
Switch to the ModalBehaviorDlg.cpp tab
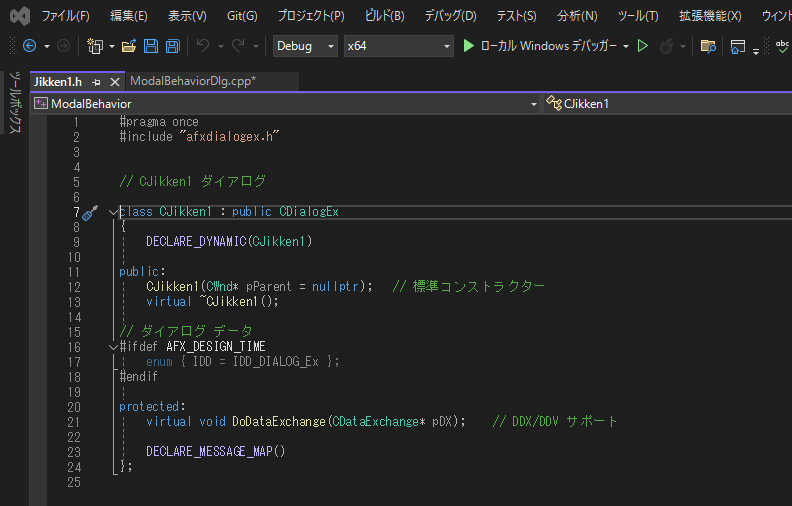192,81
